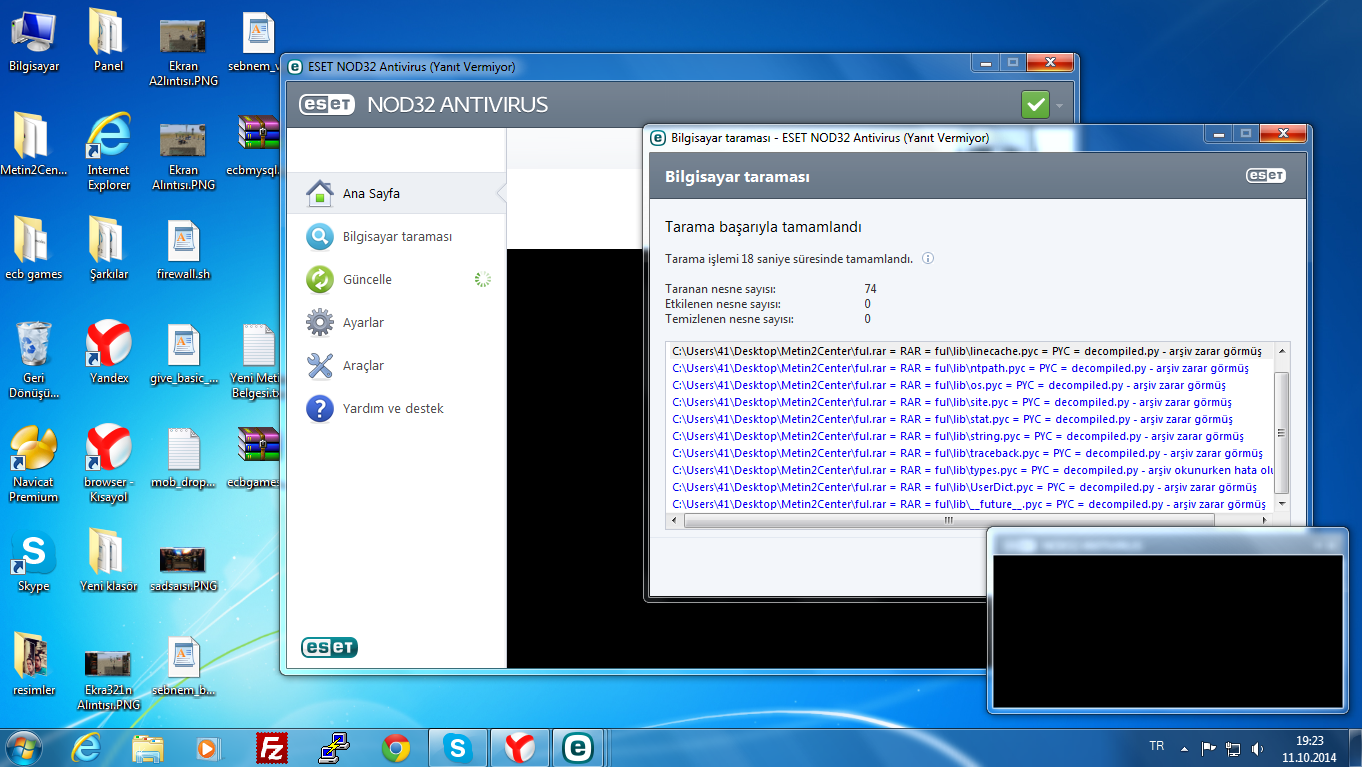
Task: Select the stat.pyc scan log row
Action: [x=970, y=419]
